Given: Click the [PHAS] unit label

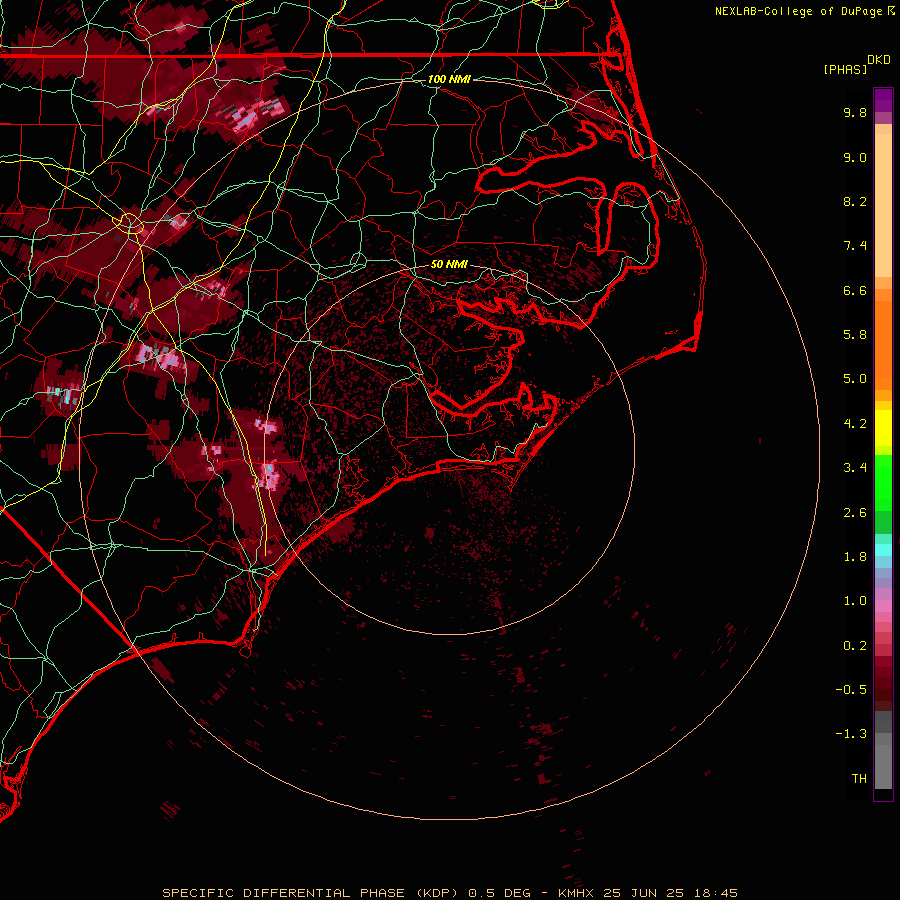Looking at the screenshot, I should pyautogui.click(x=845, y=70).
